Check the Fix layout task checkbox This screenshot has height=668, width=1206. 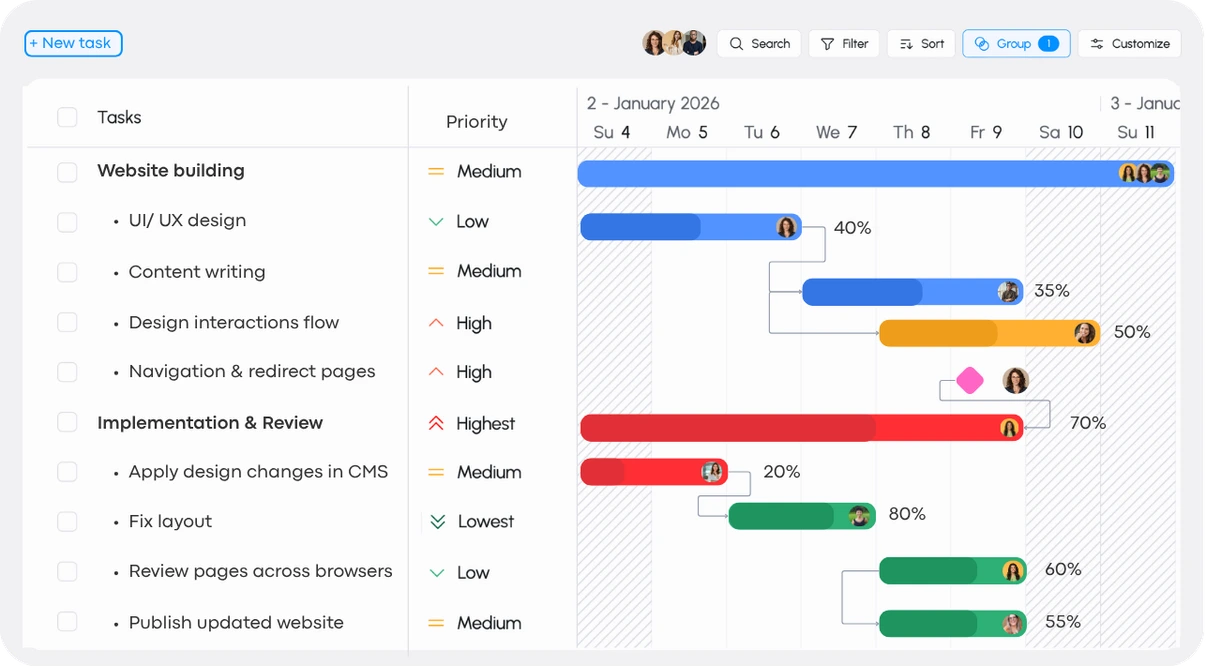tap(67, 521)
